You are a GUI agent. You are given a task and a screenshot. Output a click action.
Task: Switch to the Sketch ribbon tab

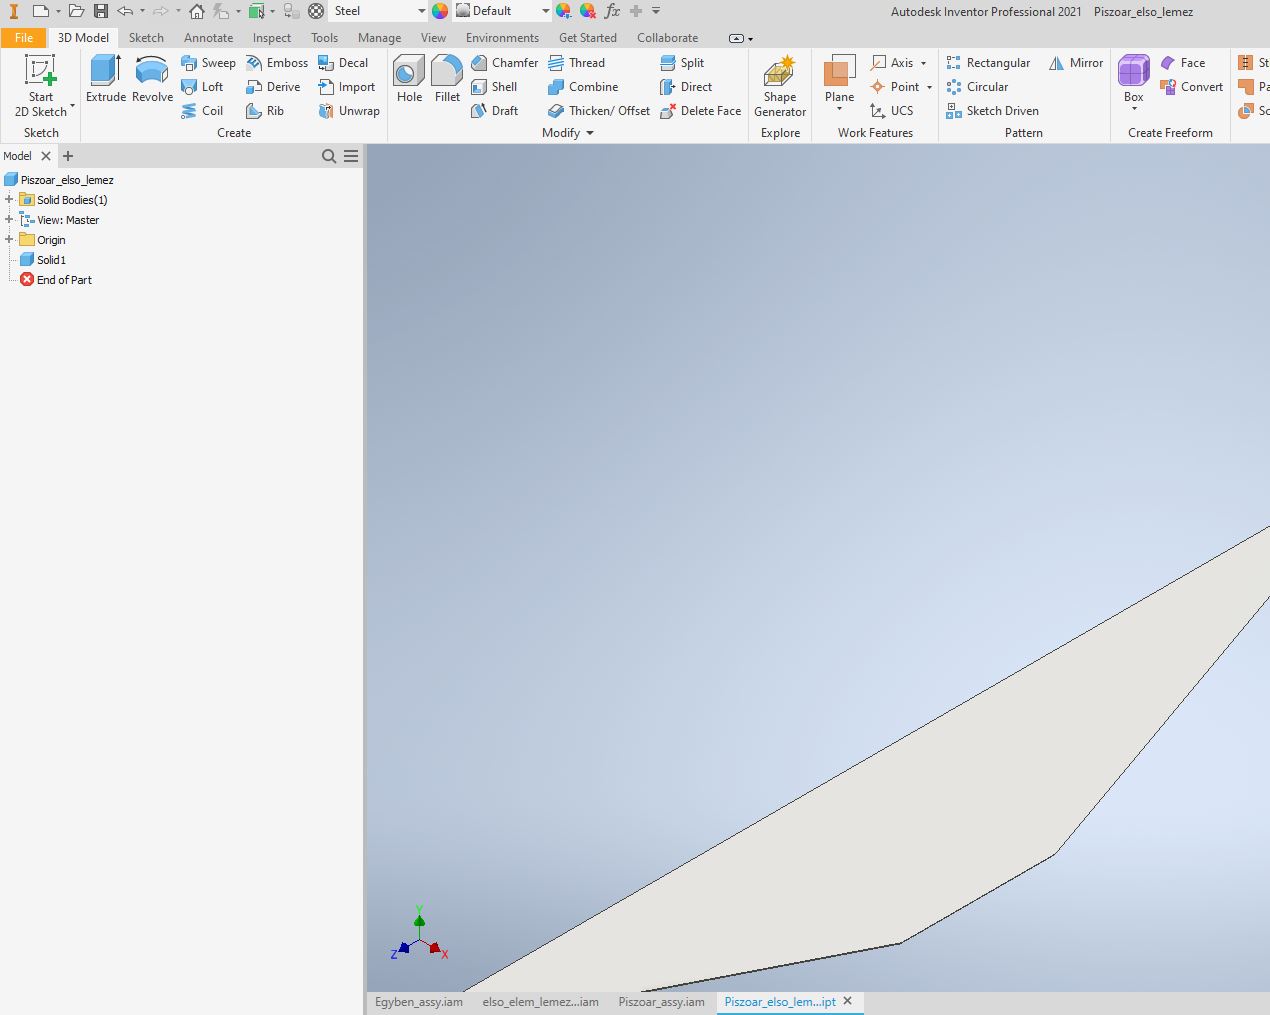point(146,38)
